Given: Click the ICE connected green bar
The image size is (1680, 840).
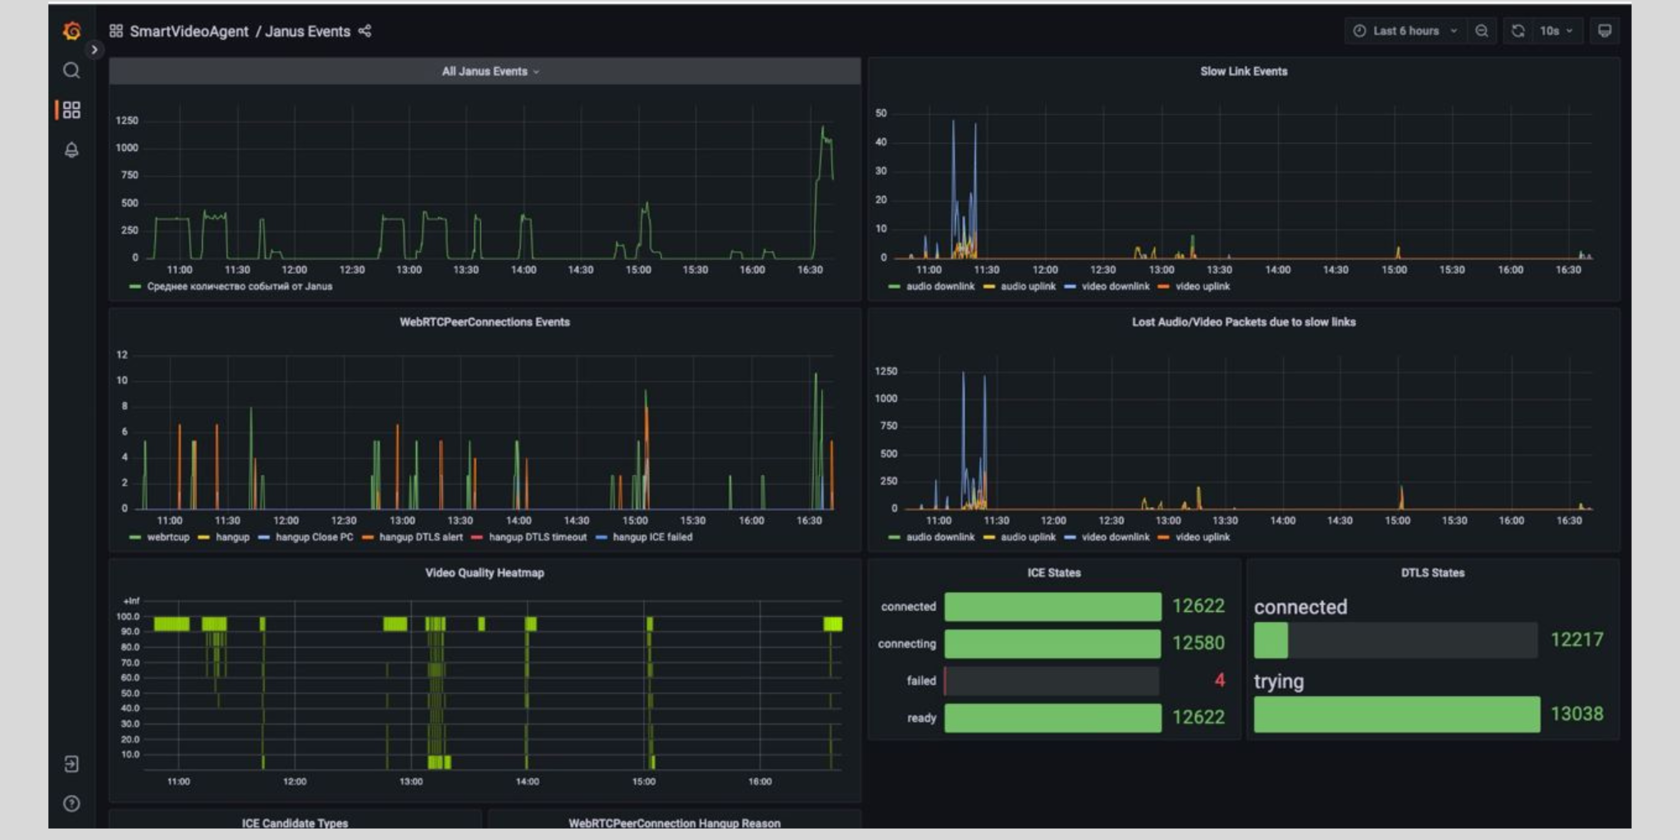Looking at the screenshot, I should tap(1053, 607).
